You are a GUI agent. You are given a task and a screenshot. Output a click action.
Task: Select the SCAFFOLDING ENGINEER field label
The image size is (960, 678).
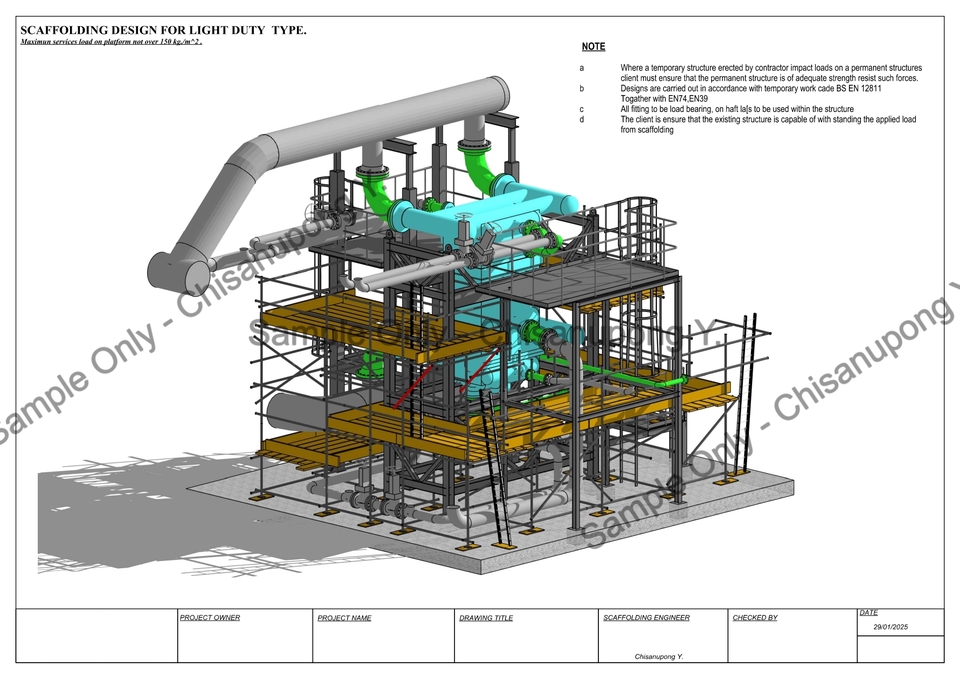[646, 618]
